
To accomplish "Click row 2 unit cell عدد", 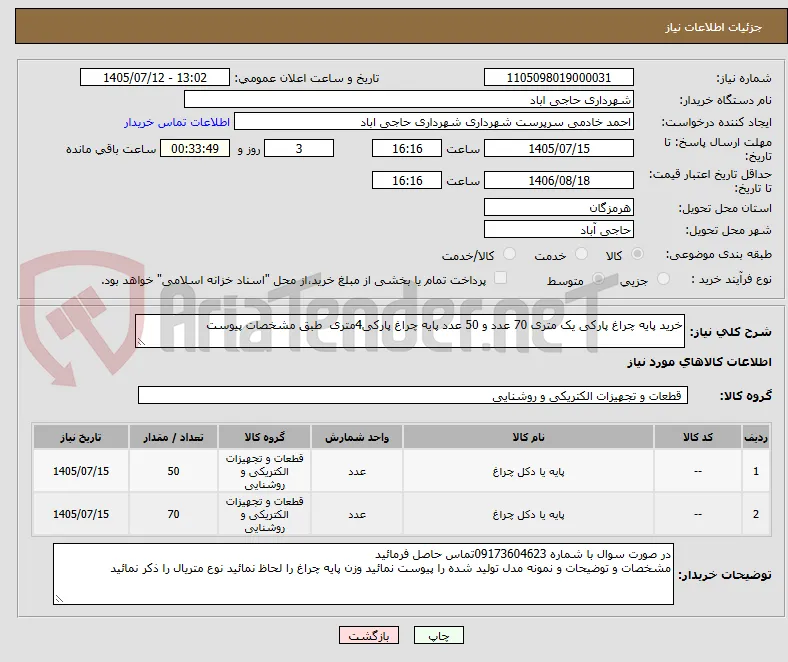I will pyautogui.click(x=357, y=514).
